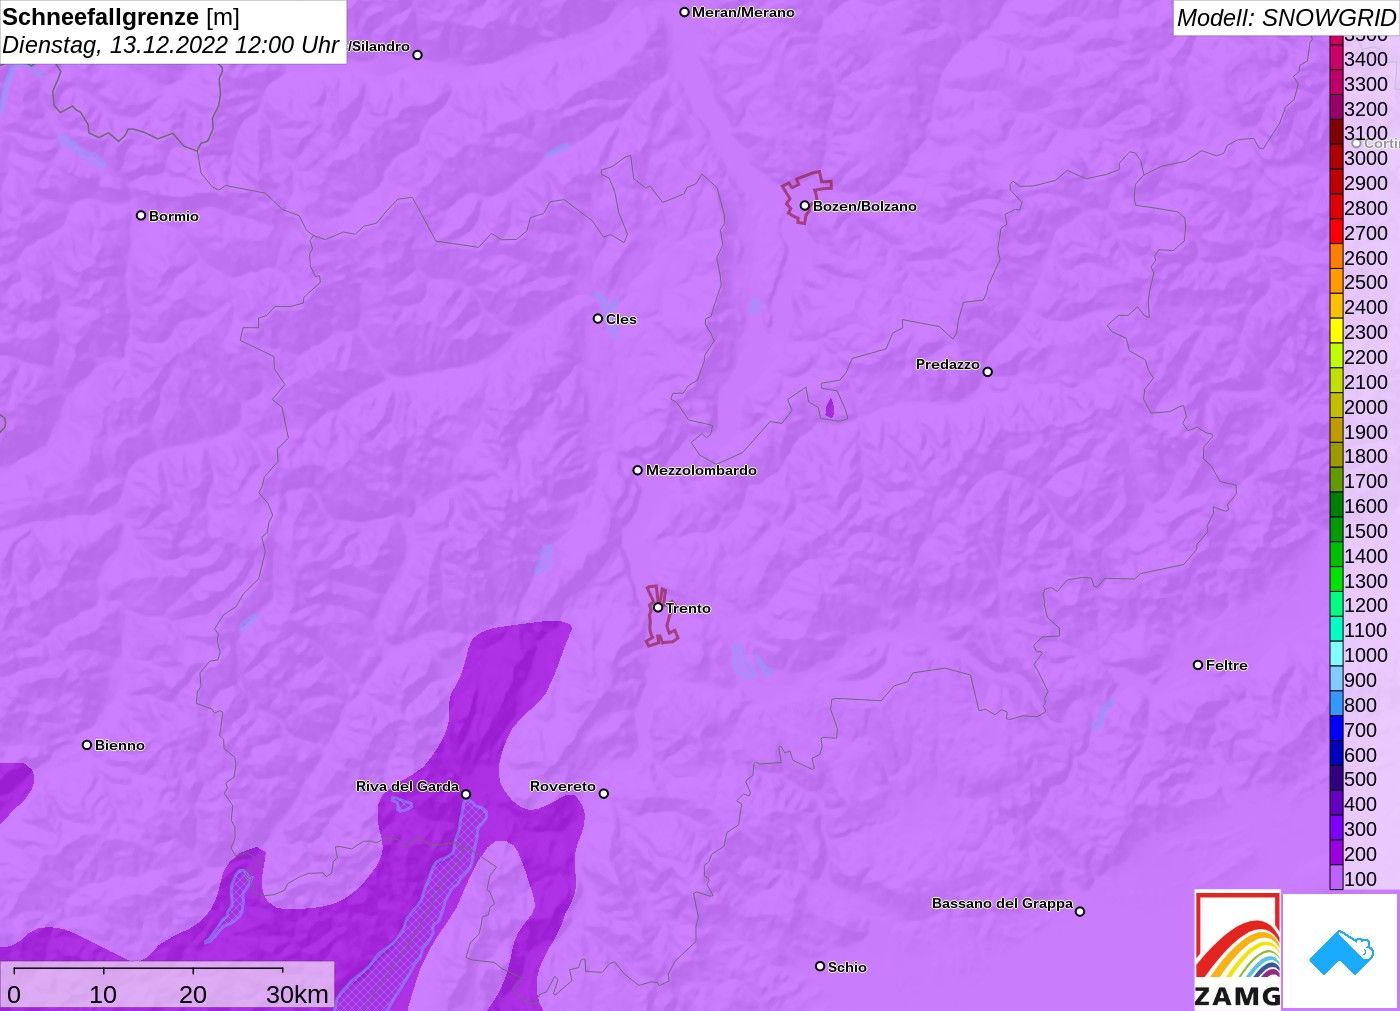Click the legend value '200'
This screenshot has height=1011, width=1400.
[x=1360, y=854]
